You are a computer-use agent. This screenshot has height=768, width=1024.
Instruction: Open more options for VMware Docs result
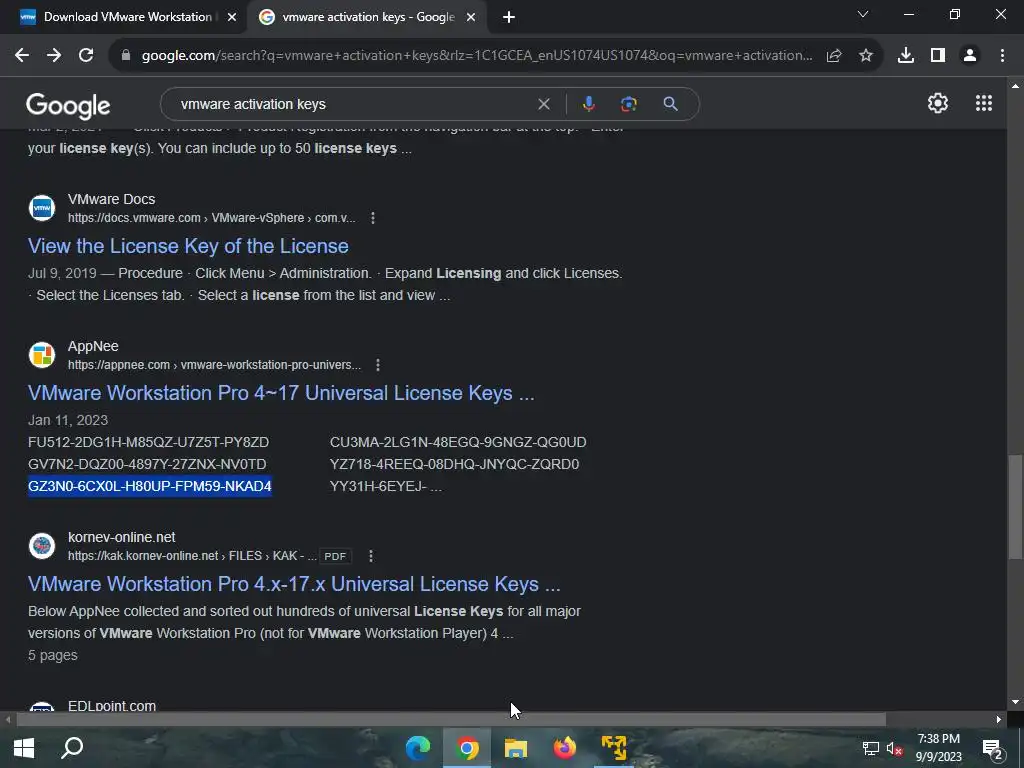coord(373,218)
